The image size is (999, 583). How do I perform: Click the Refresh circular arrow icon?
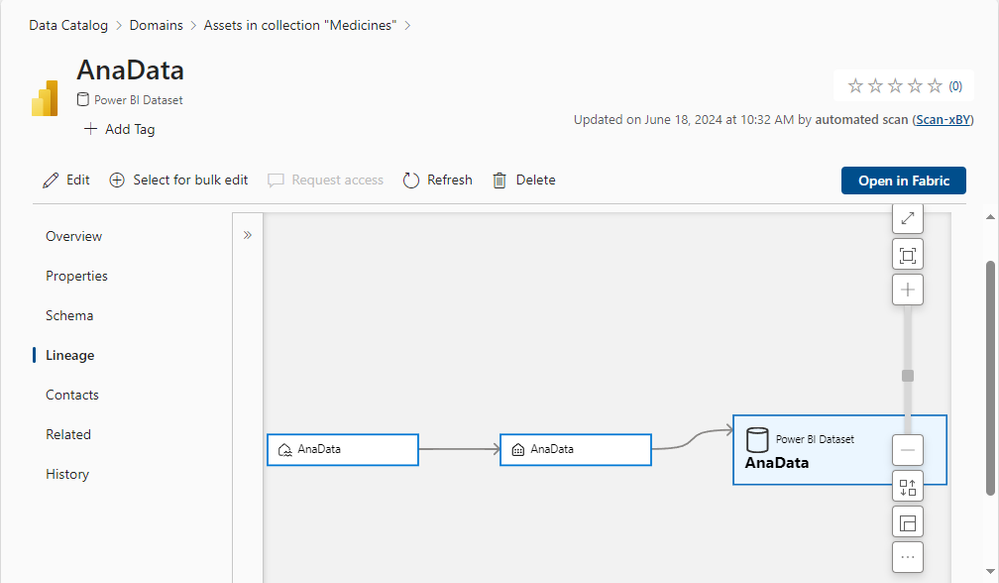(411, 180)
